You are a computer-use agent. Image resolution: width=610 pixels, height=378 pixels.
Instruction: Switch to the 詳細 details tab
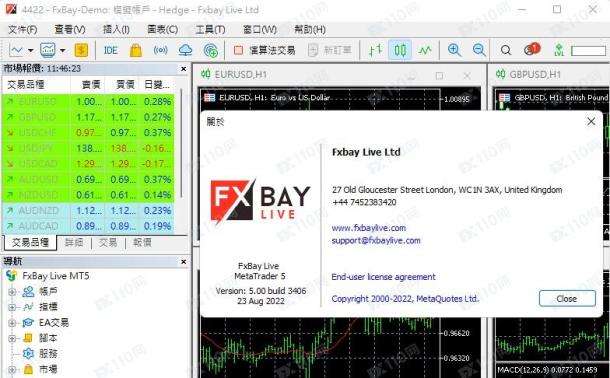coord(74,243)
